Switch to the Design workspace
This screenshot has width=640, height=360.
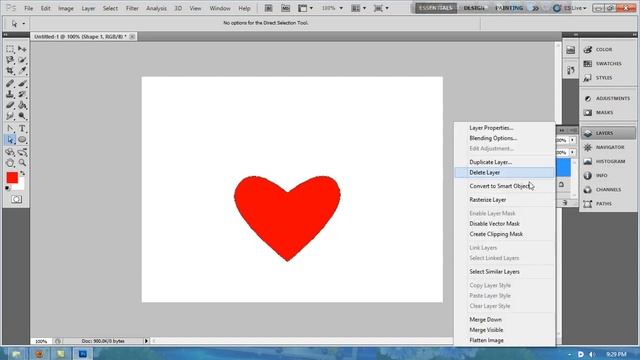coord(474,8)
